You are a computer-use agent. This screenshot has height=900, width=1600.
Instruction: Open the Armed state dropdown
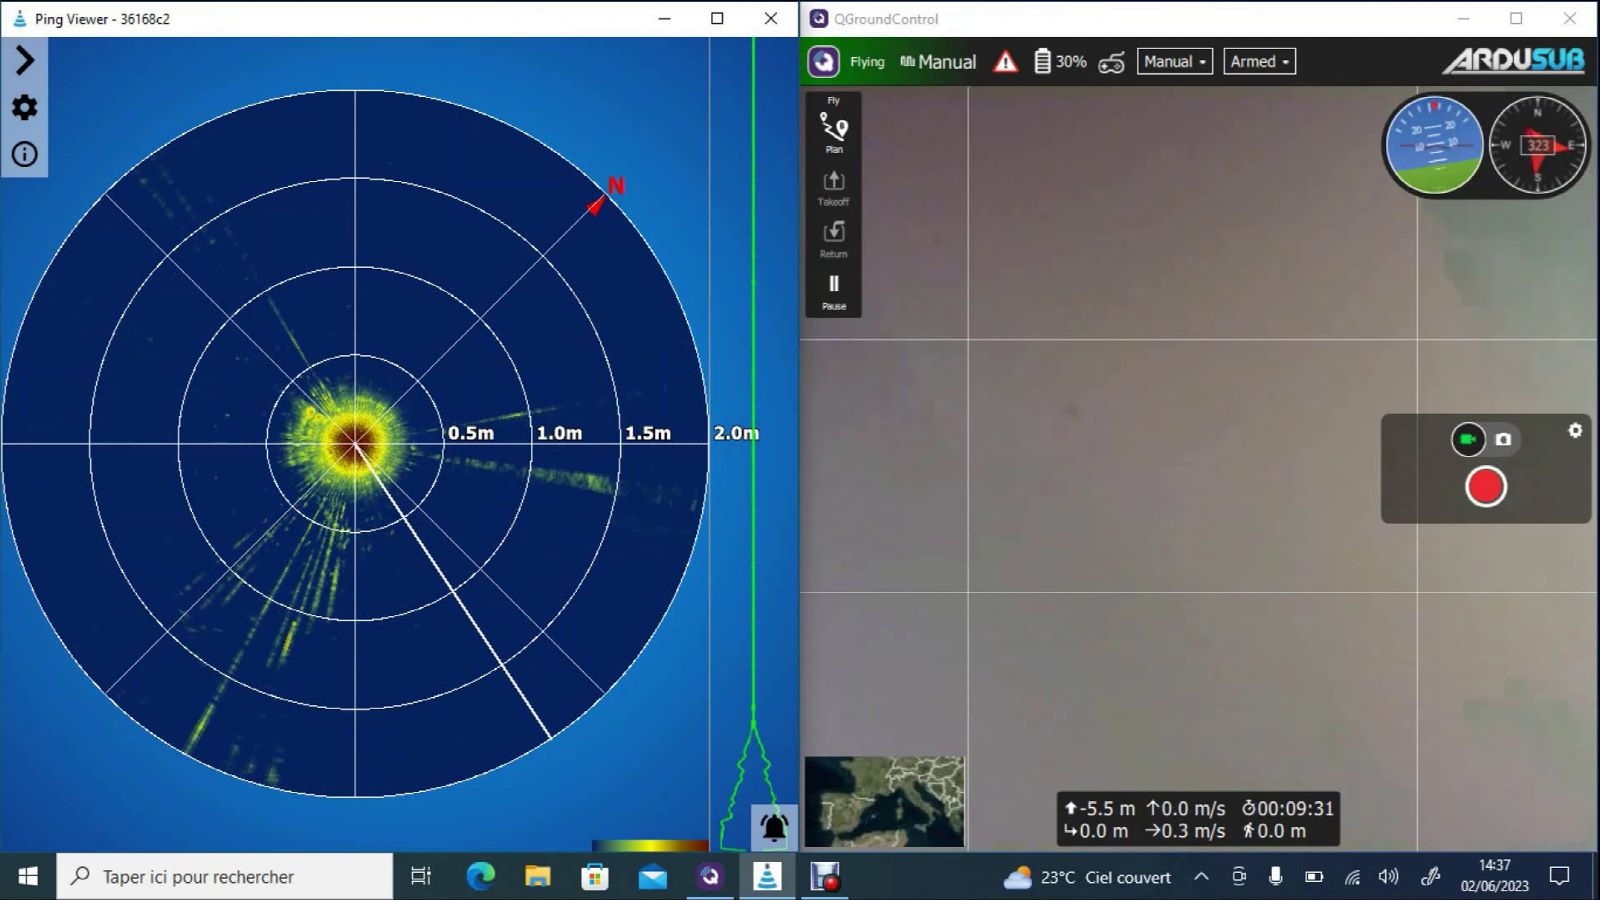coord(1258,62)
